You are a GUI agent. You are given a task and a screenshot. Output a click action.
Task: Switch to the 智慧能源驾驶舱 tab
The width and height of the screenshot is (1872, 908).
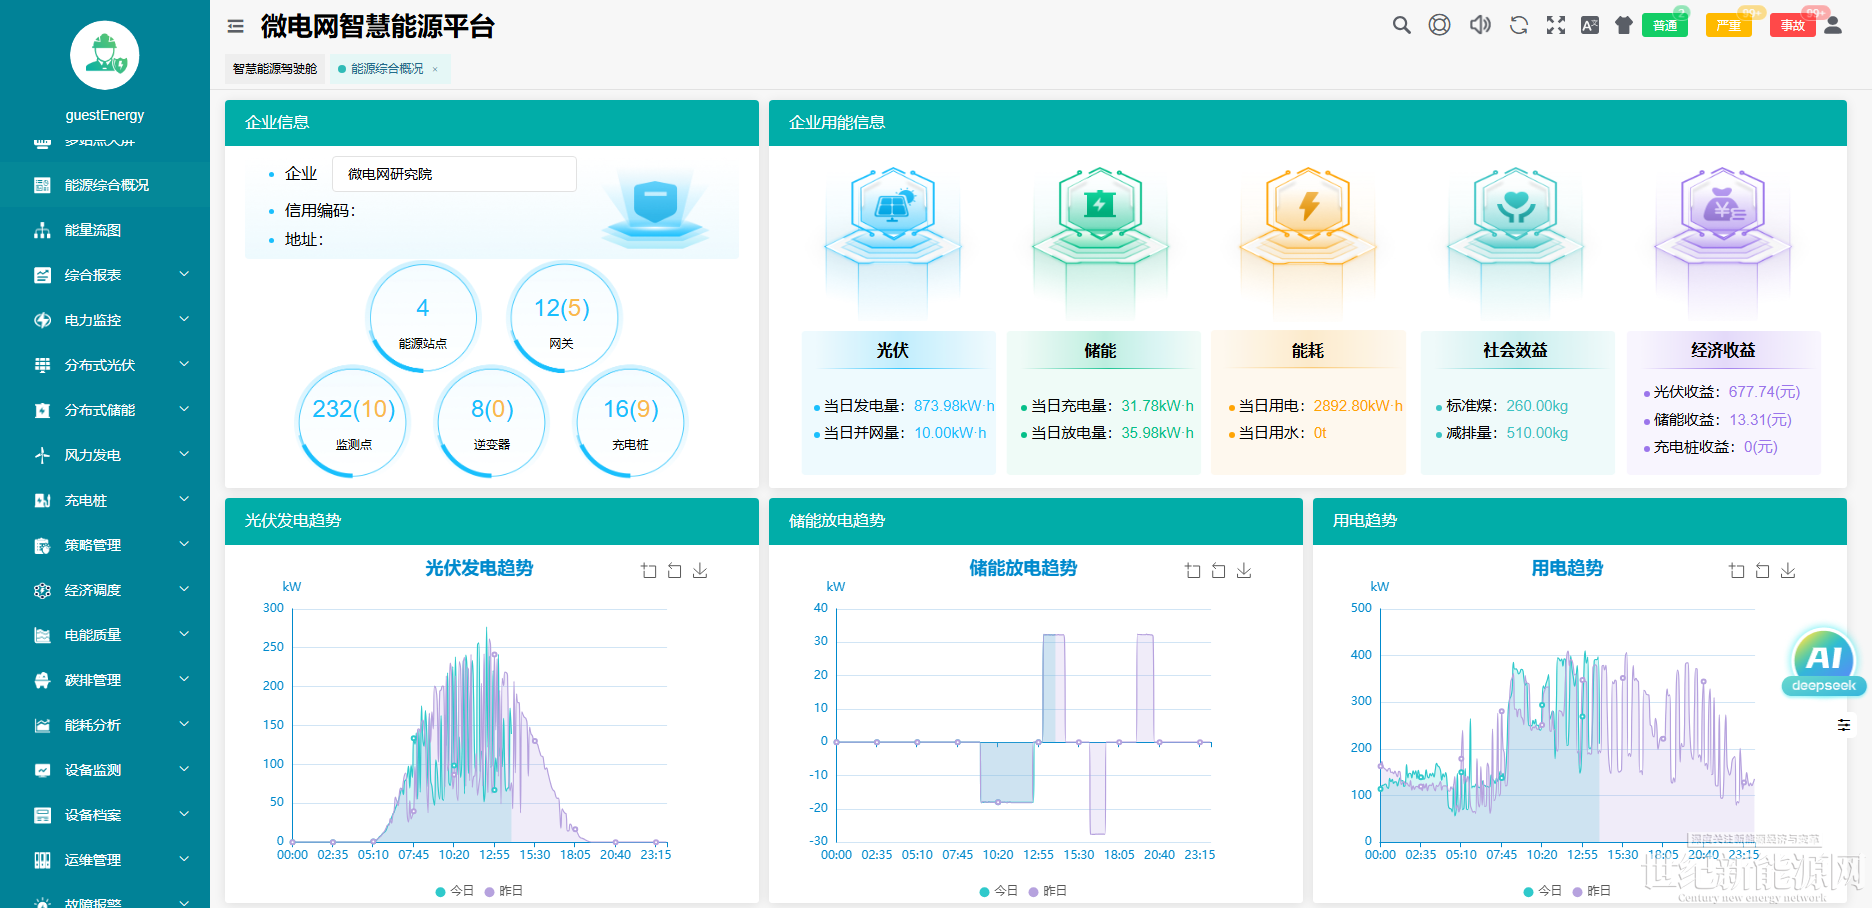coord(275,69)
